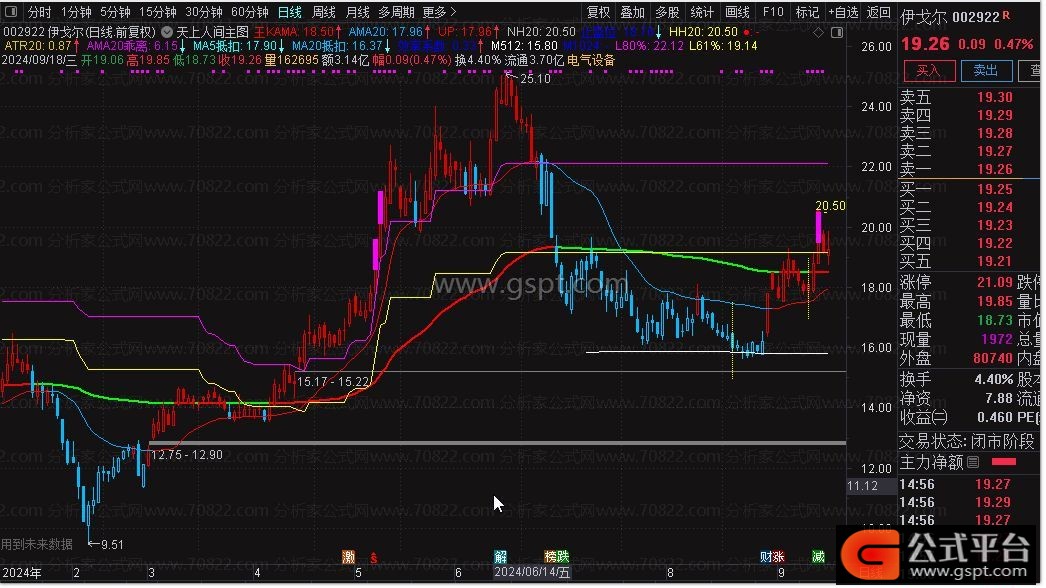Click the split-window icon above the price axis
Image resolution: width=1046 pixels, height=588 pixels.
(837, 32)
